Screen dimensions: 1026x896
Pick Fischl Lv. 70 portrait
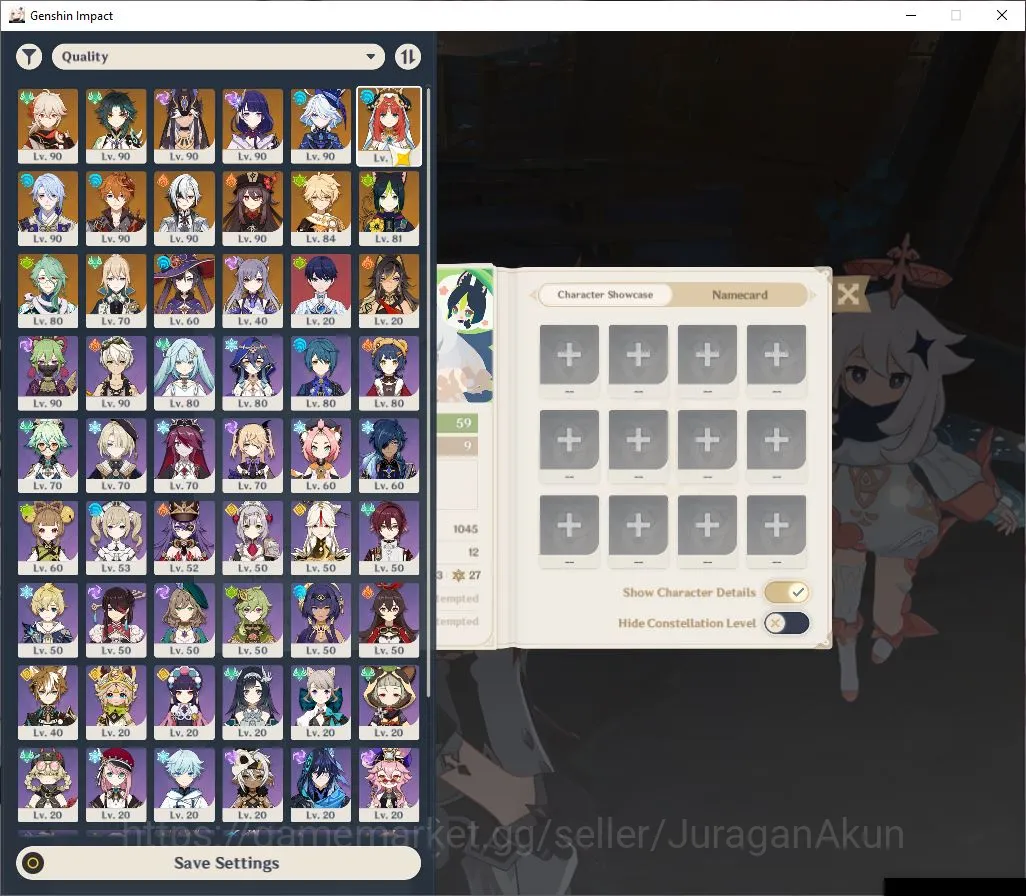point(253,456)
